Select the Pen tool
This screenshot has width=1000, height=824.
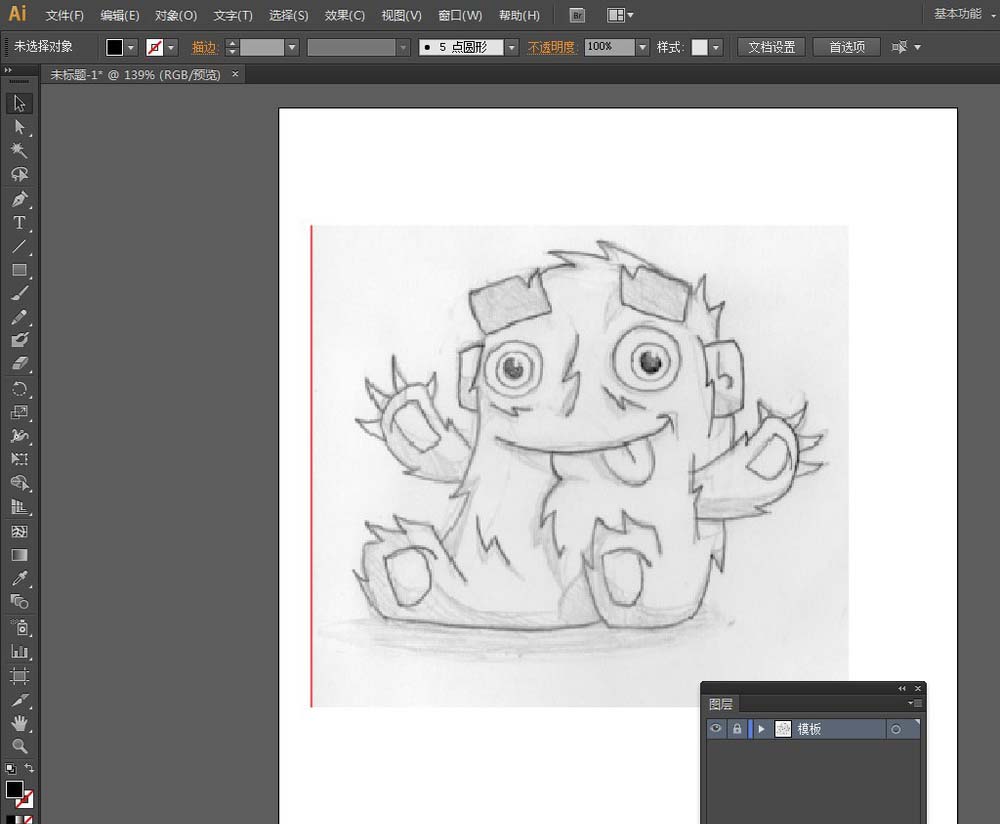[19, 199]
